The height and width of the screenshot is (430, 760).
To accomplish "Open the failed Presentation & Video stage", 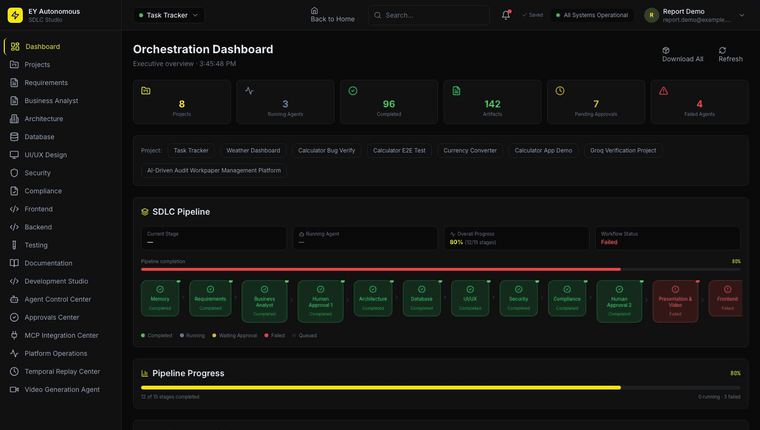I will pos(675,301).
